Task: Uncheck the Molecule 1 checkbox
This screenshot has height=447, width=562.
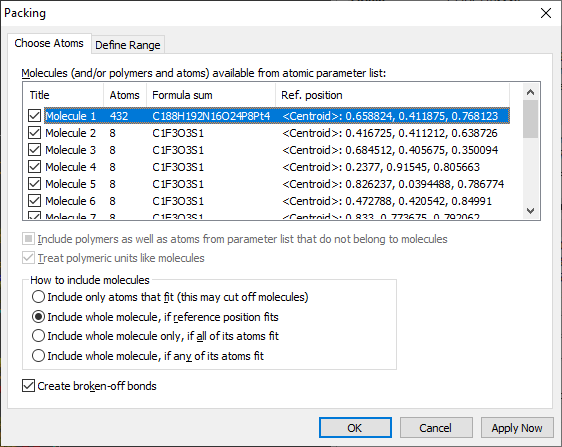Action: (x=34, y=116)
